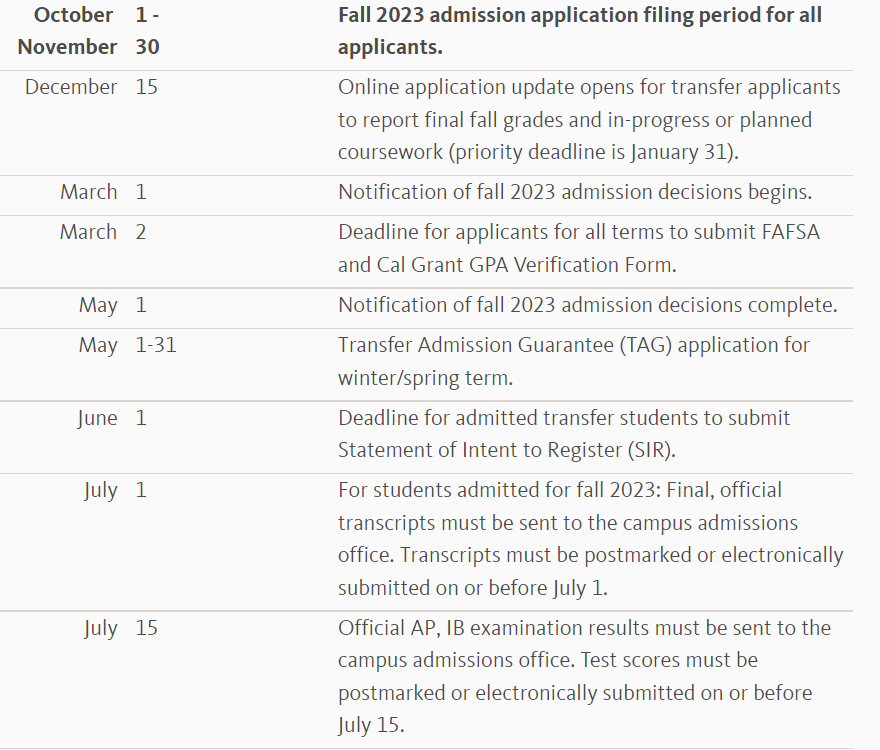
Task: Click the date "2" in the FAFSA deadline row
Action: (x=141, y=232)
